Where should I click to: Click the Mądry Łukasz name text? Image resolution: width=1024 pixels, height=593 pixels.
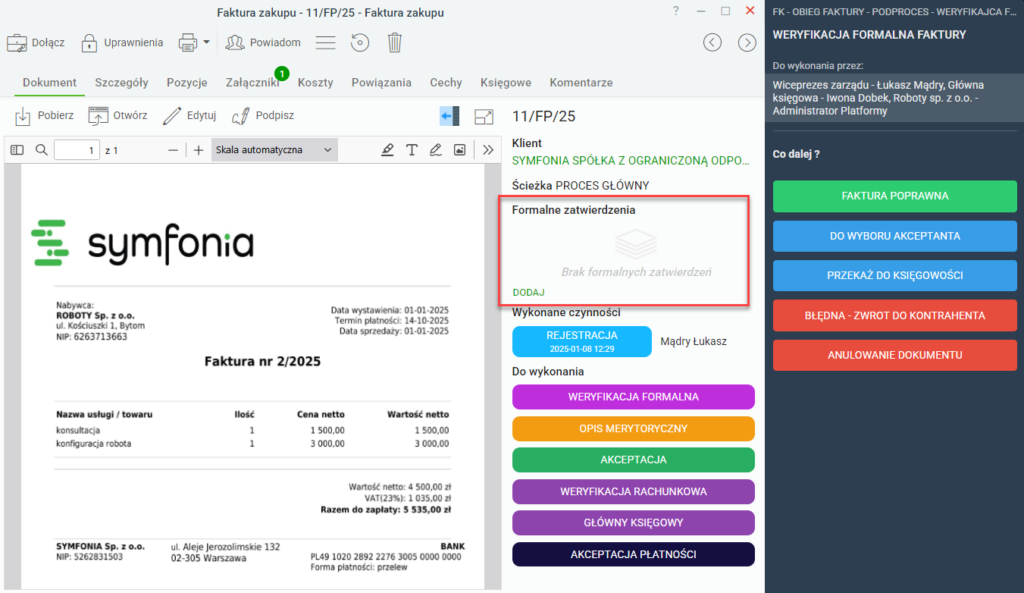click(x=694, y=342)
